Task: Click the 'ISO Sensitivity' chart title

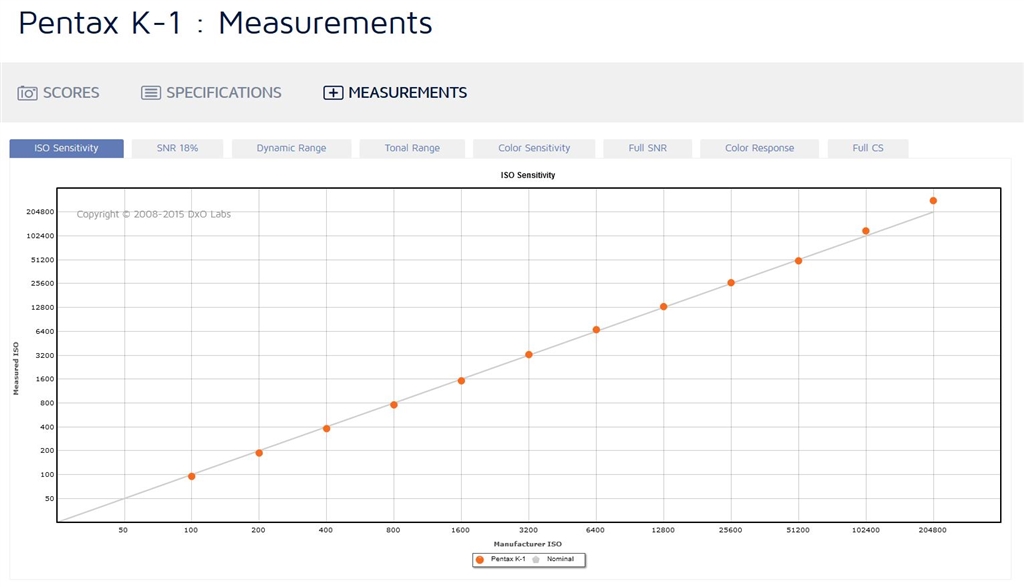Action: (528, 175)
